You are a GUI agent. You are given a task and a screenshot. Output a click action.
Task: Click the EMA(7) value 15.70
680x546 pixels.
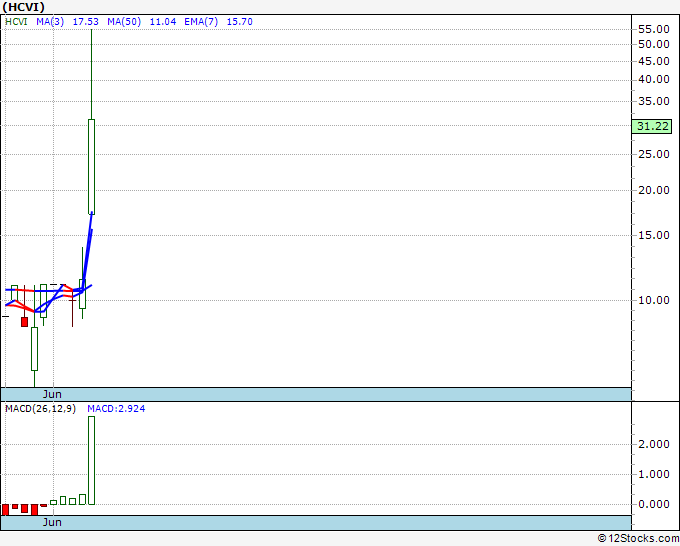(239, 22)
